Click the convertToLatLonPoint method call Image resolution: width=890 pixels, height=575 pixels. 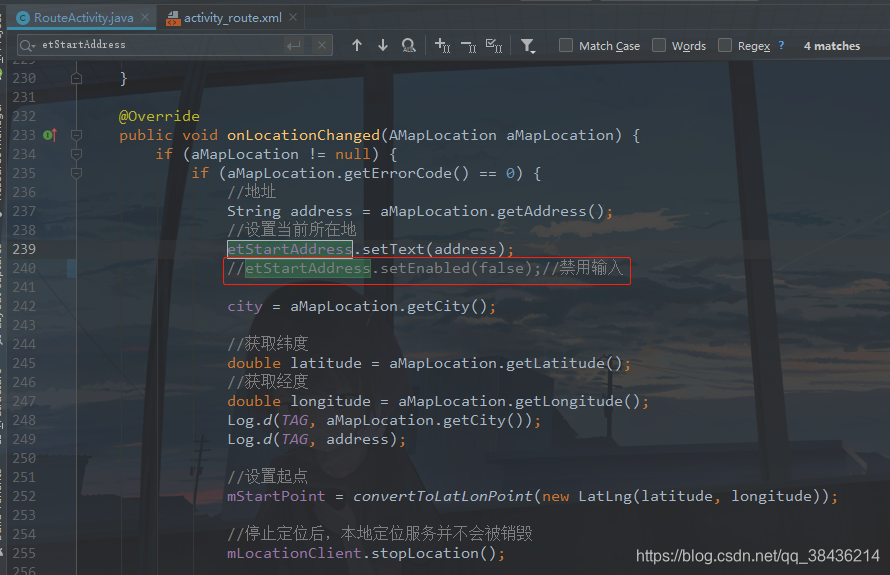(x=443, y=496)
